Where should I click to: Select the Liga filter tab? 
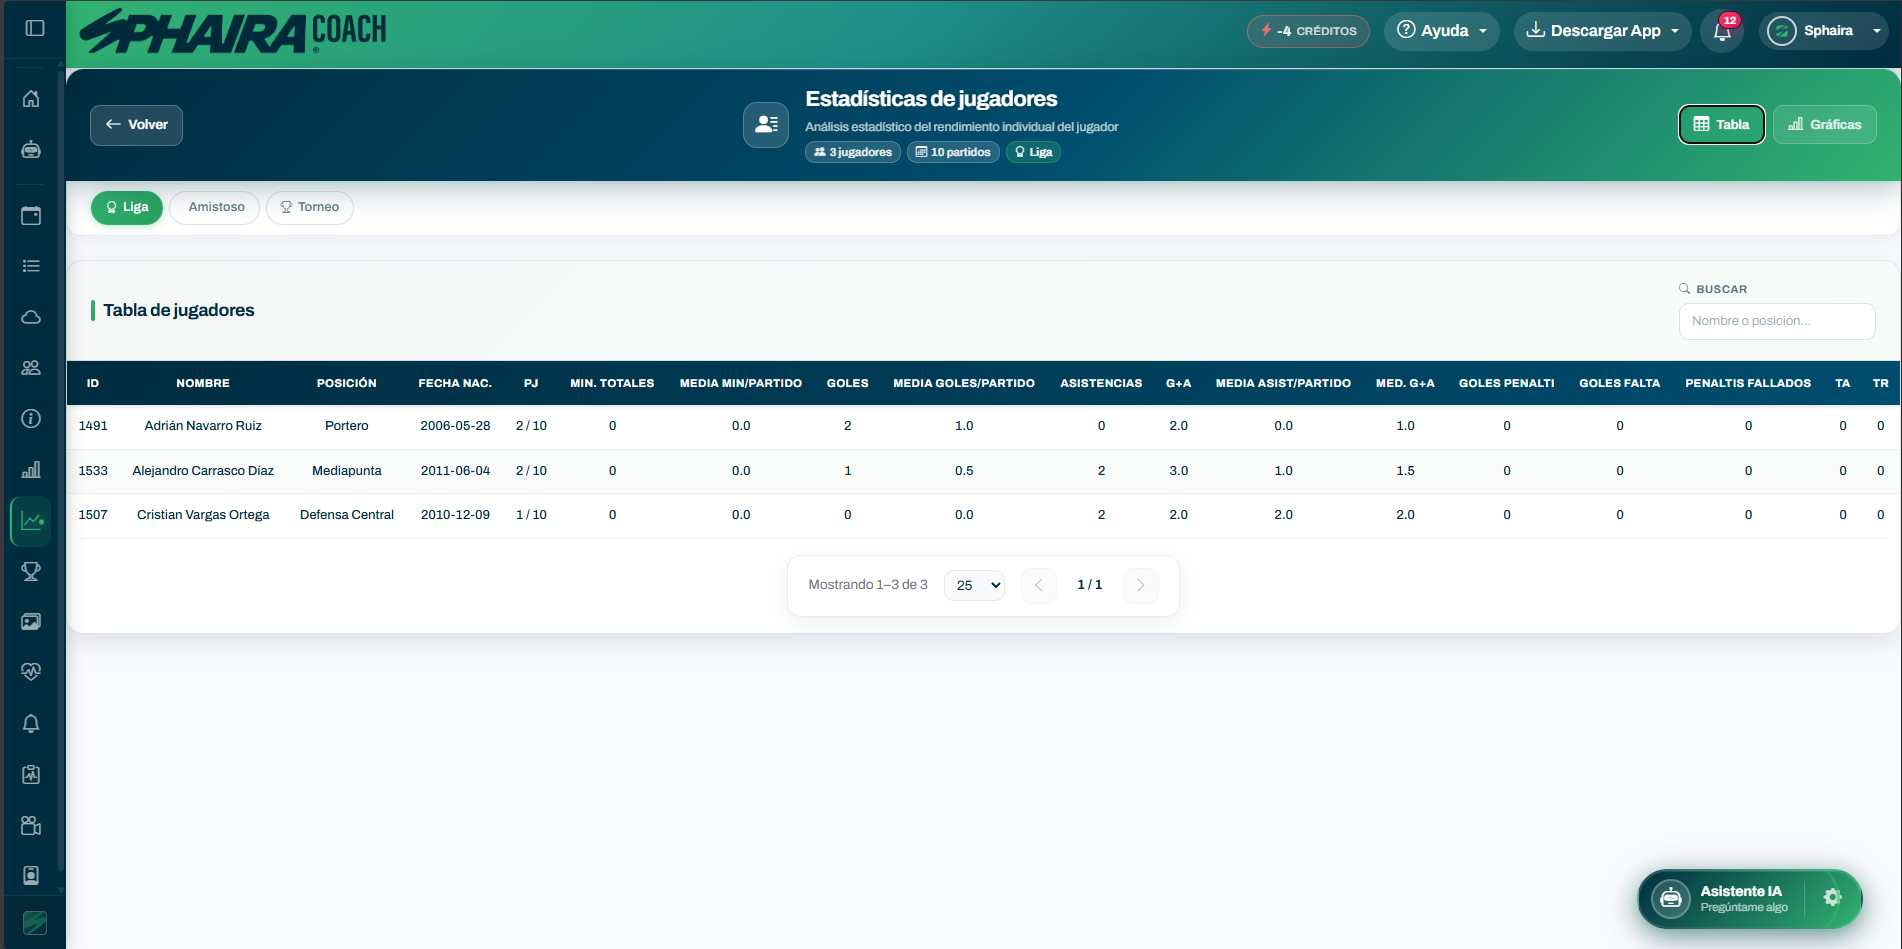pyautogui.click(x=127, y=207)
